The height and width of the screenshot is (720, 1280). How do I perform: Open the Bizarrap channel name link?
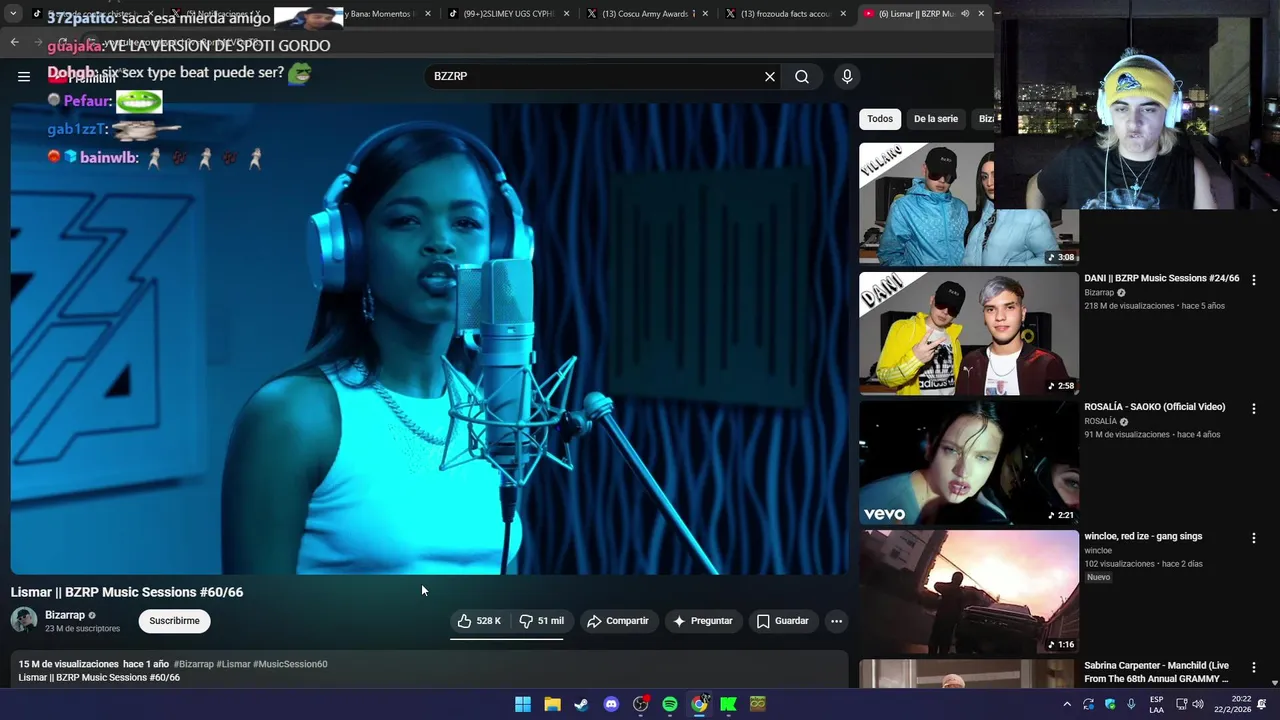point(65,615)
